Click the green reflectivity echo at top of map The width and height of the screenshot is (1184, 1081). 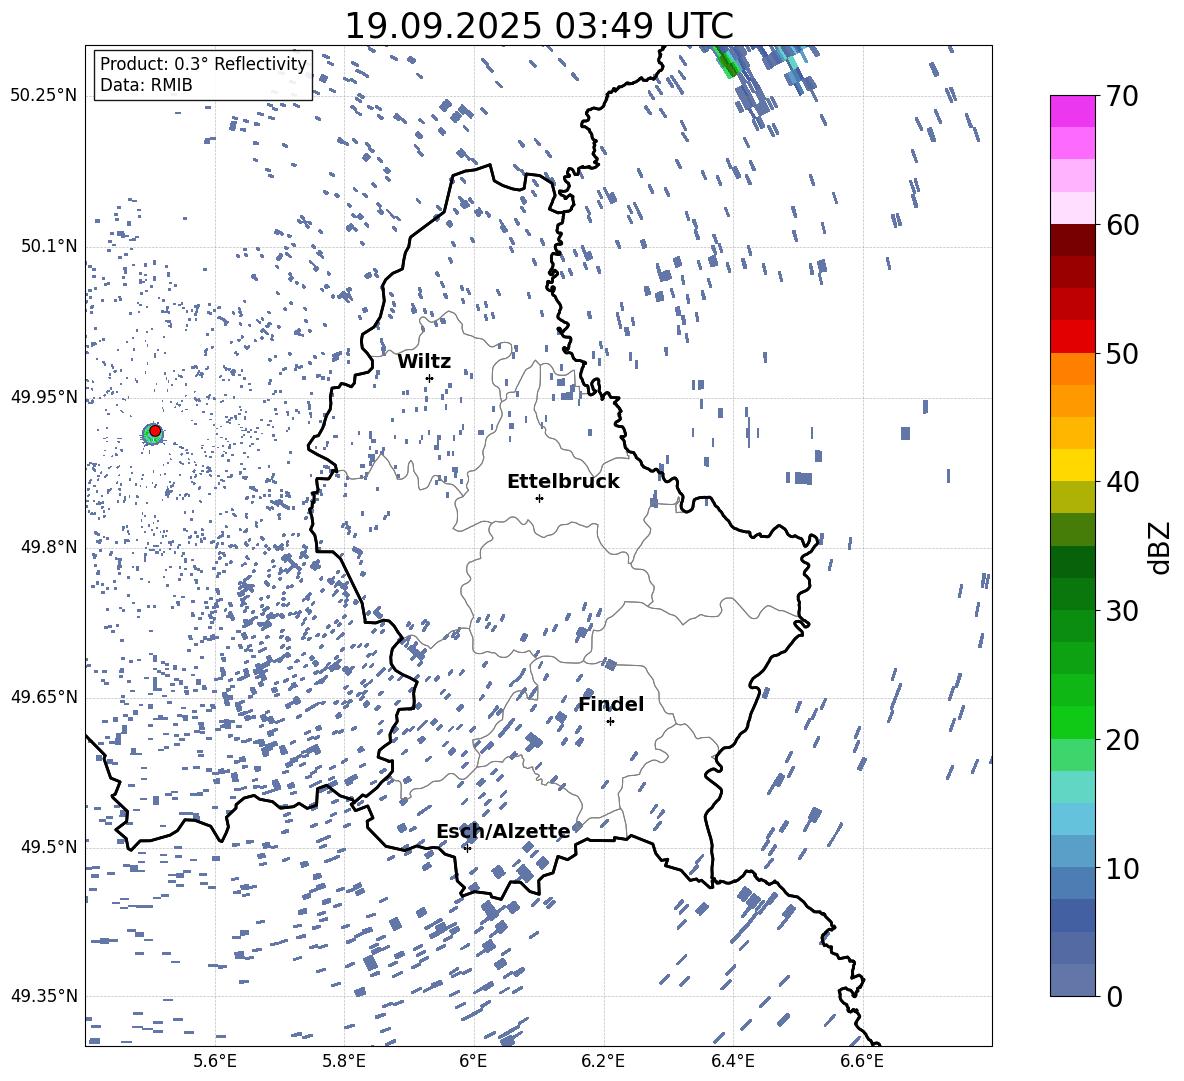[727, 63]
